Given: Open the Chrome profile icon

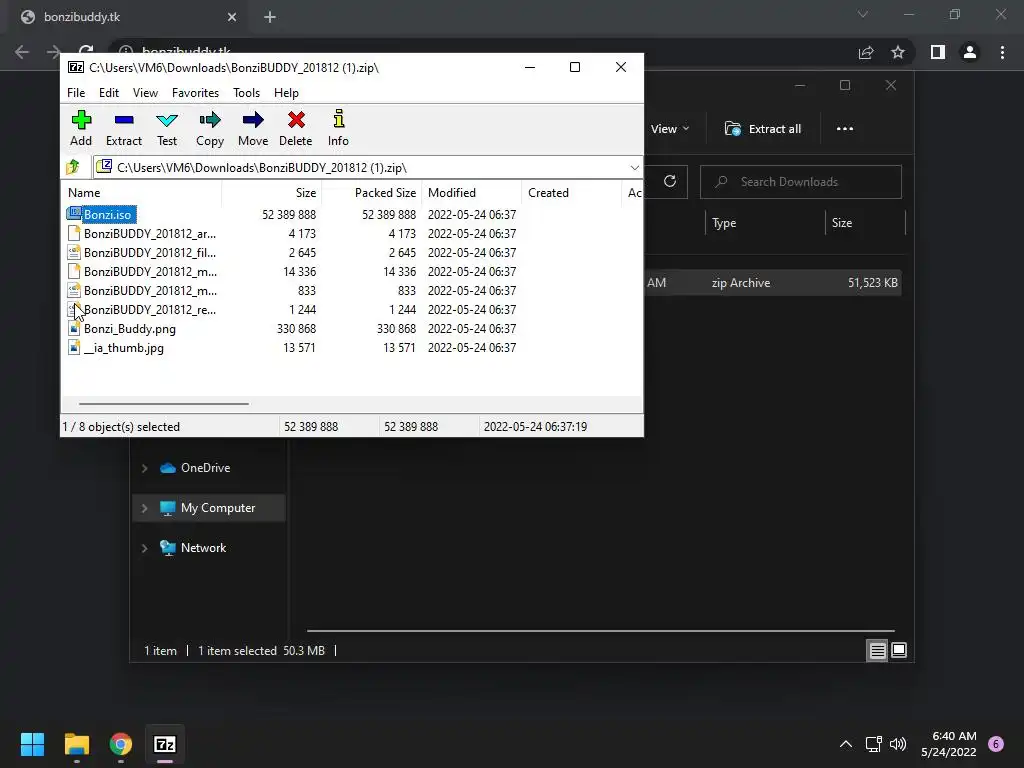Looking at the screenshot, I should (x=970, y=52).
